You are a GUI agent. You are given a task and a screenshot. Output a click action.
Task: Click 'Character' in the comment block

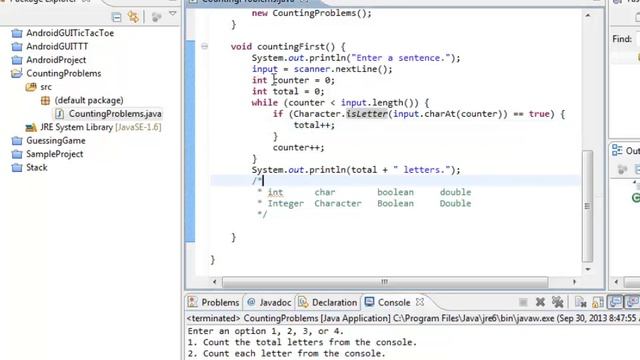point(338,203)
